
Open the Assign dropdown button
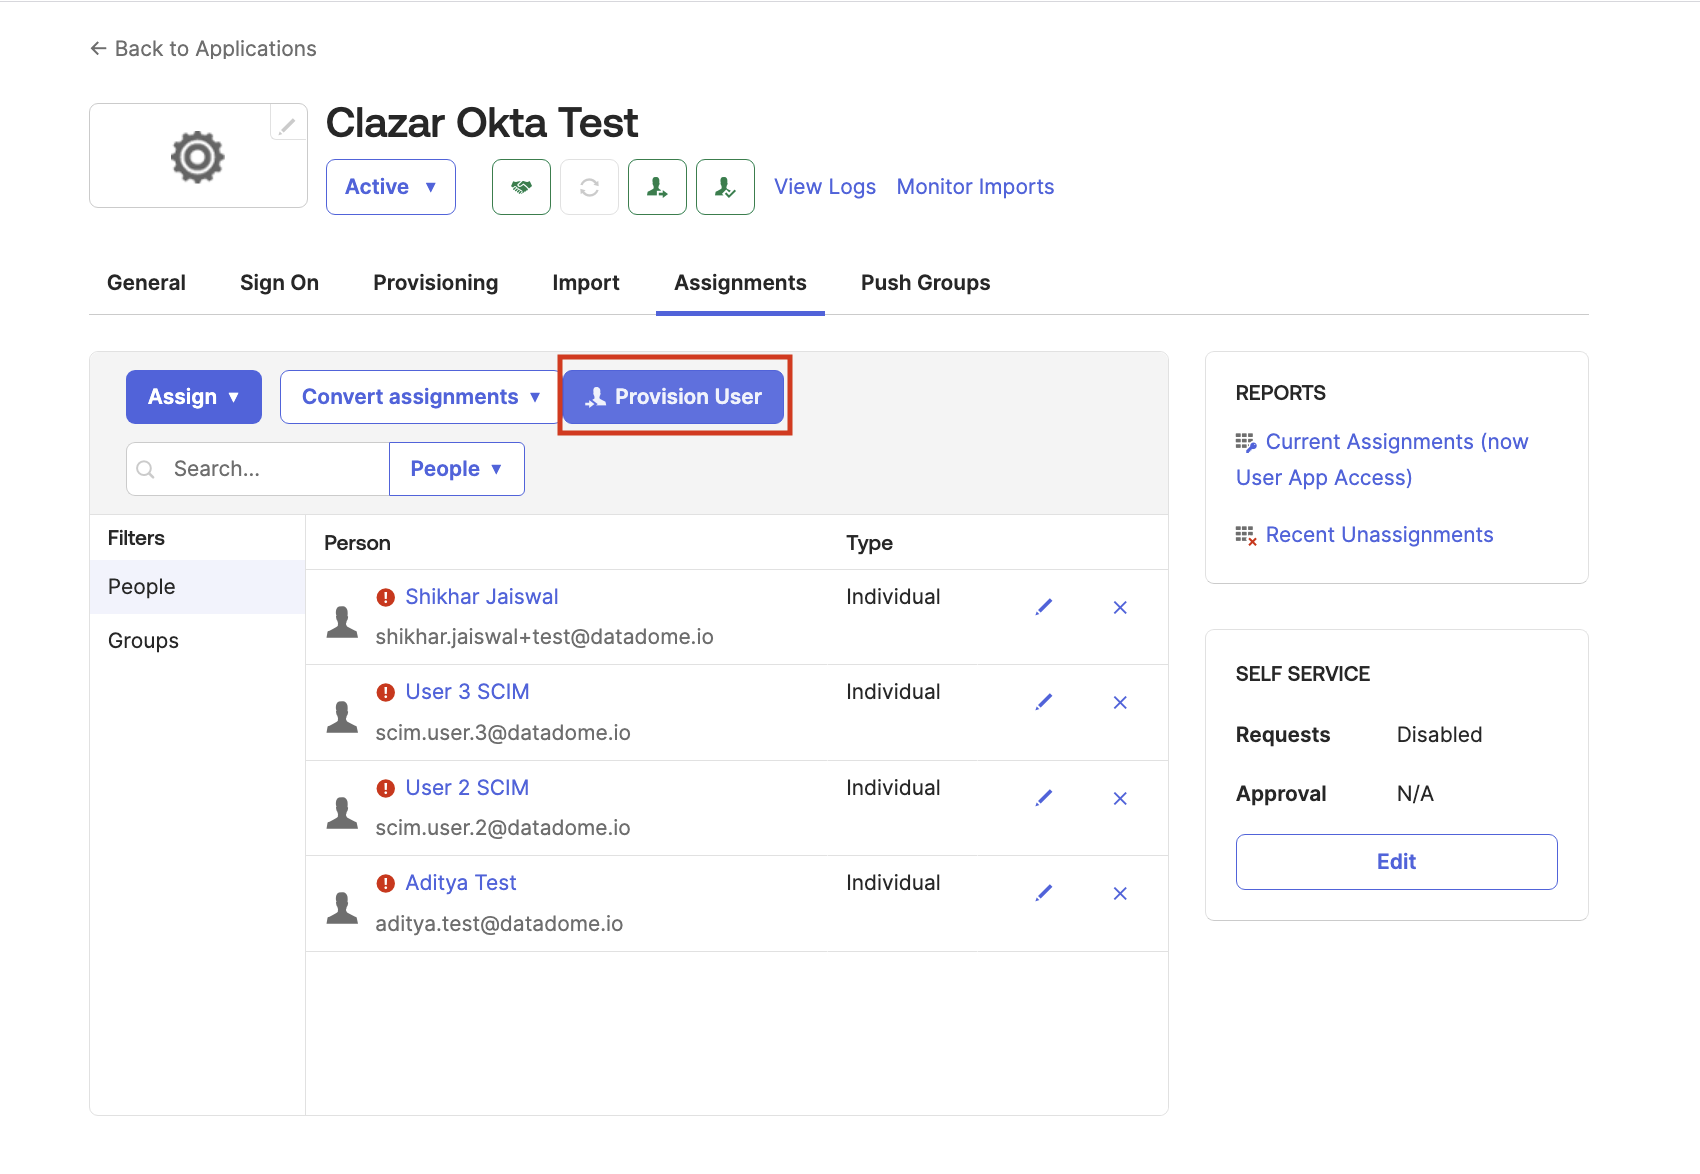click(194, 397)
